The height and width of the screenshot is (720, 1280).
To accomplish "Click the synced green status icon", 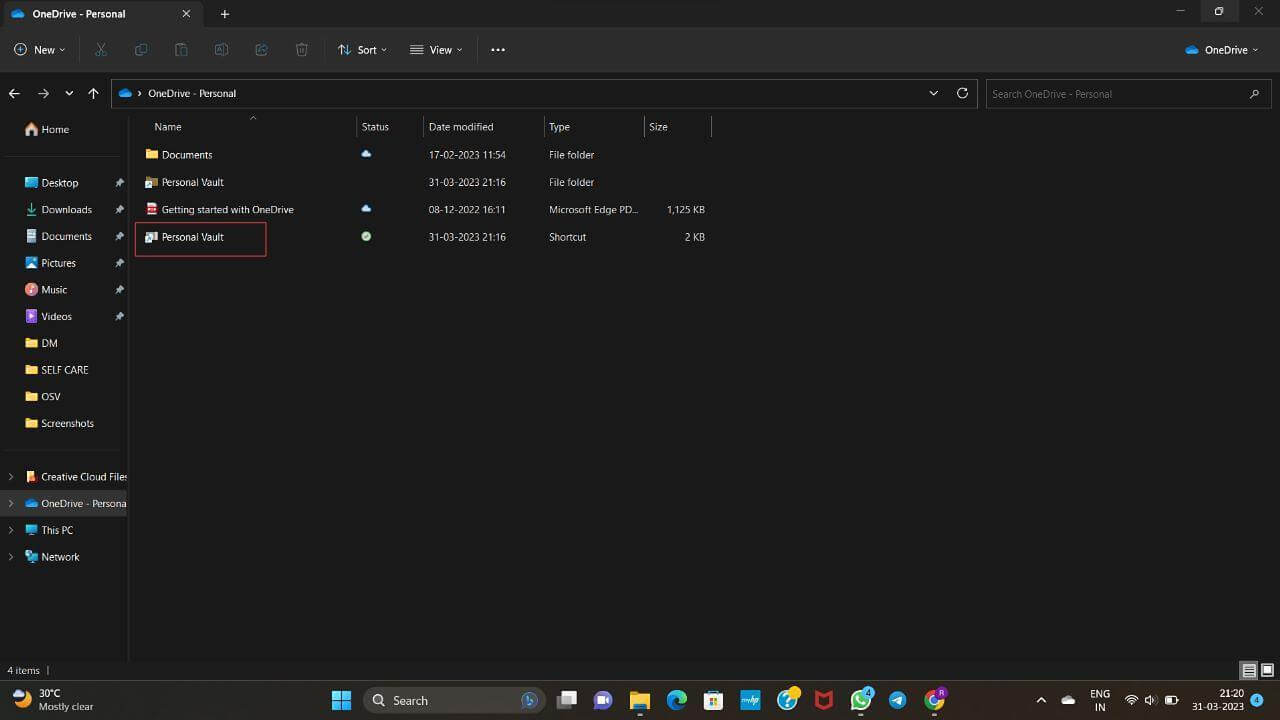I will (x=366, y=237).
